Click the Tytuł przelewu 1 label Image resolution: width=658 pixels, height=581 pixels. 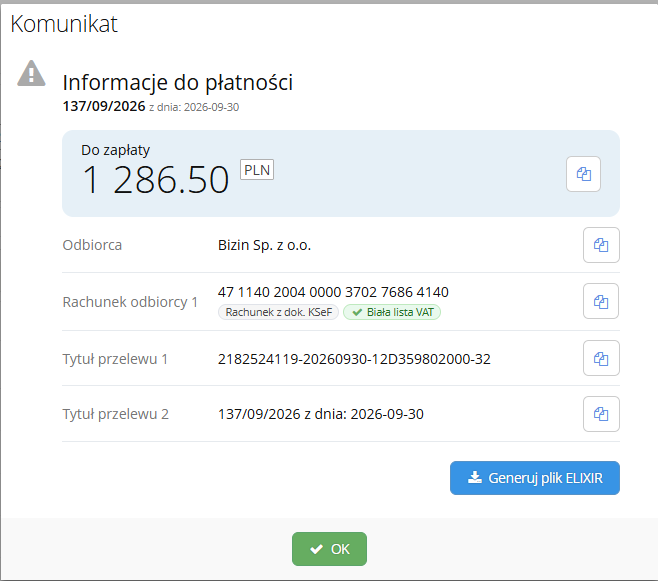tap(115, 359)
